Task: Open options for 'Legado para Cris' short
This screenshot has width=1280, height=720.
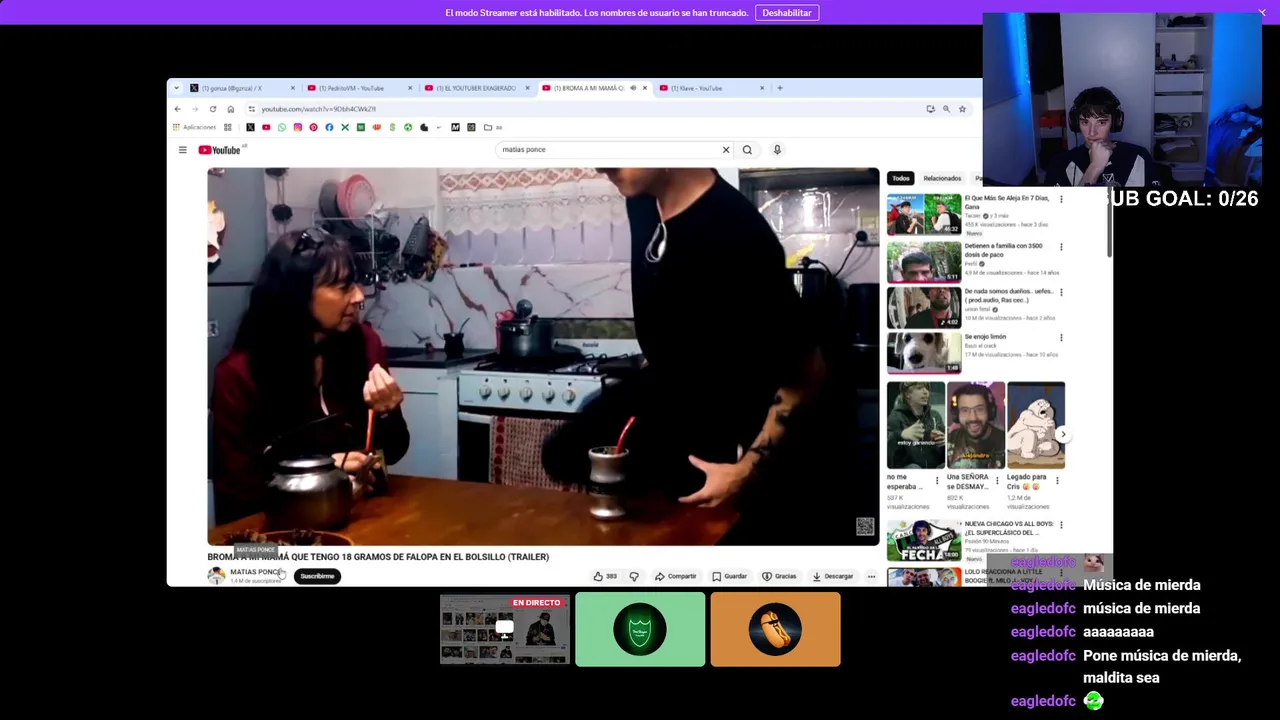Action: (x=1058, y=480)
